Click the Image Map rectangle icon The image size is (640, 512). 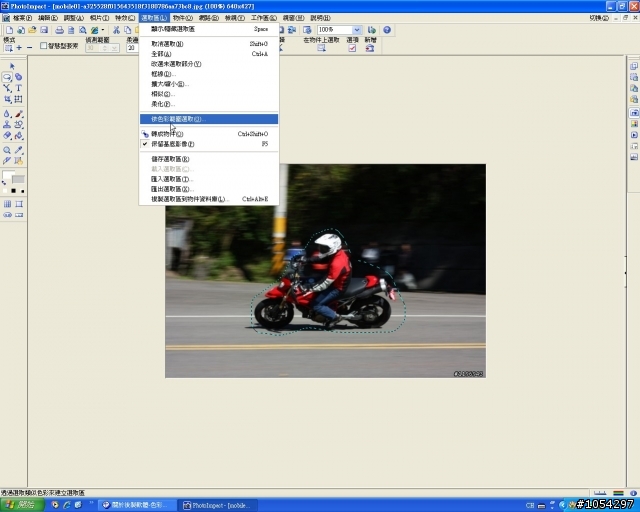pos(19,204)
